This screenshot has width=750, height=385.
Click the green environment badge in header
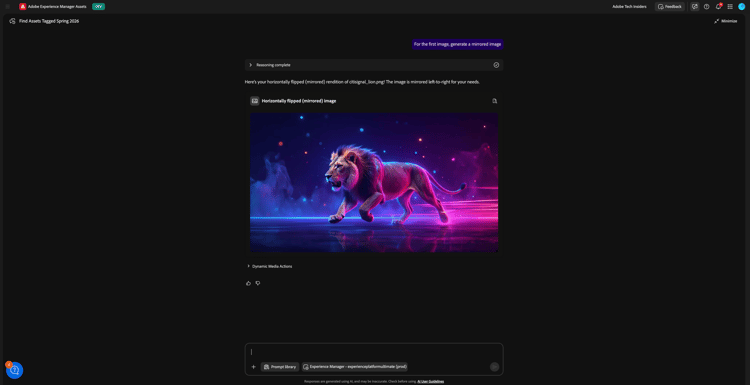pyautogui.click(x=99, y=7)
